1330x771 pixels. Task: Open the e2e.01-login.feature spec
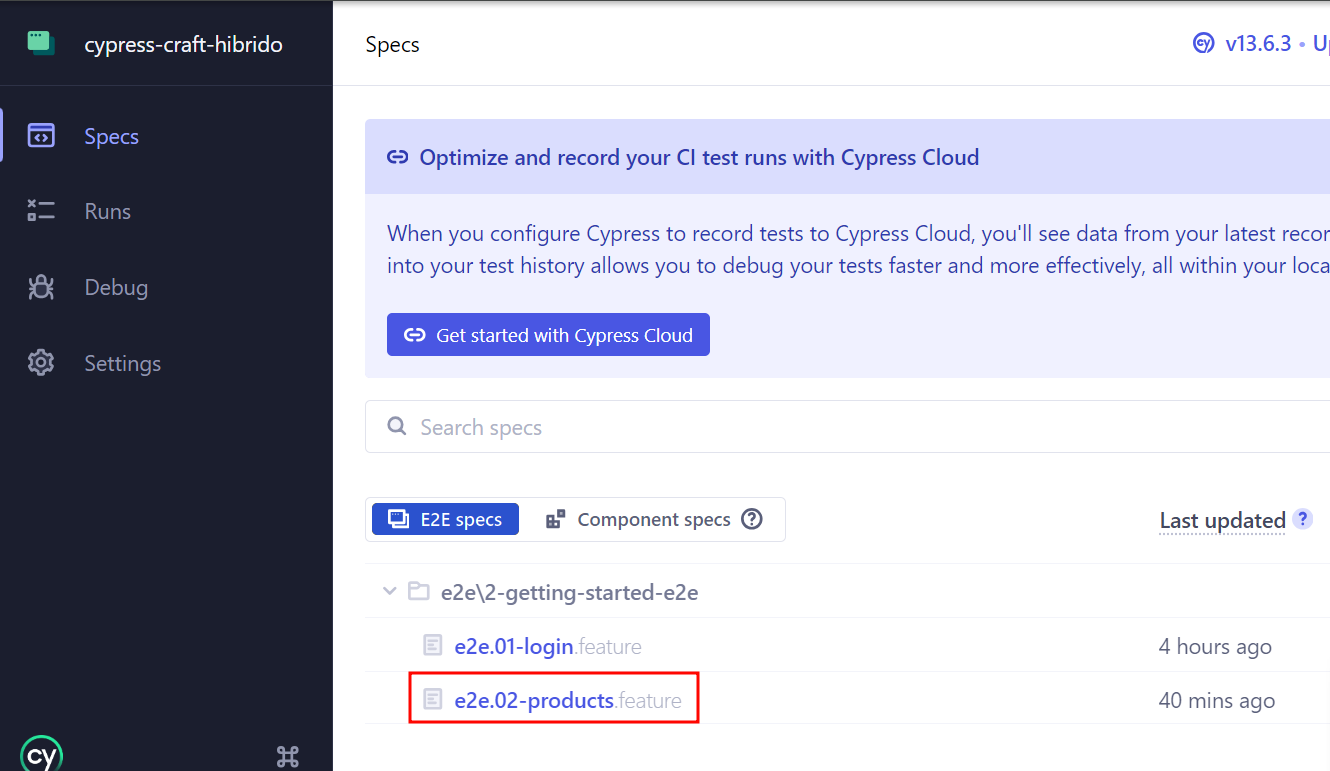tap(548, 646)
